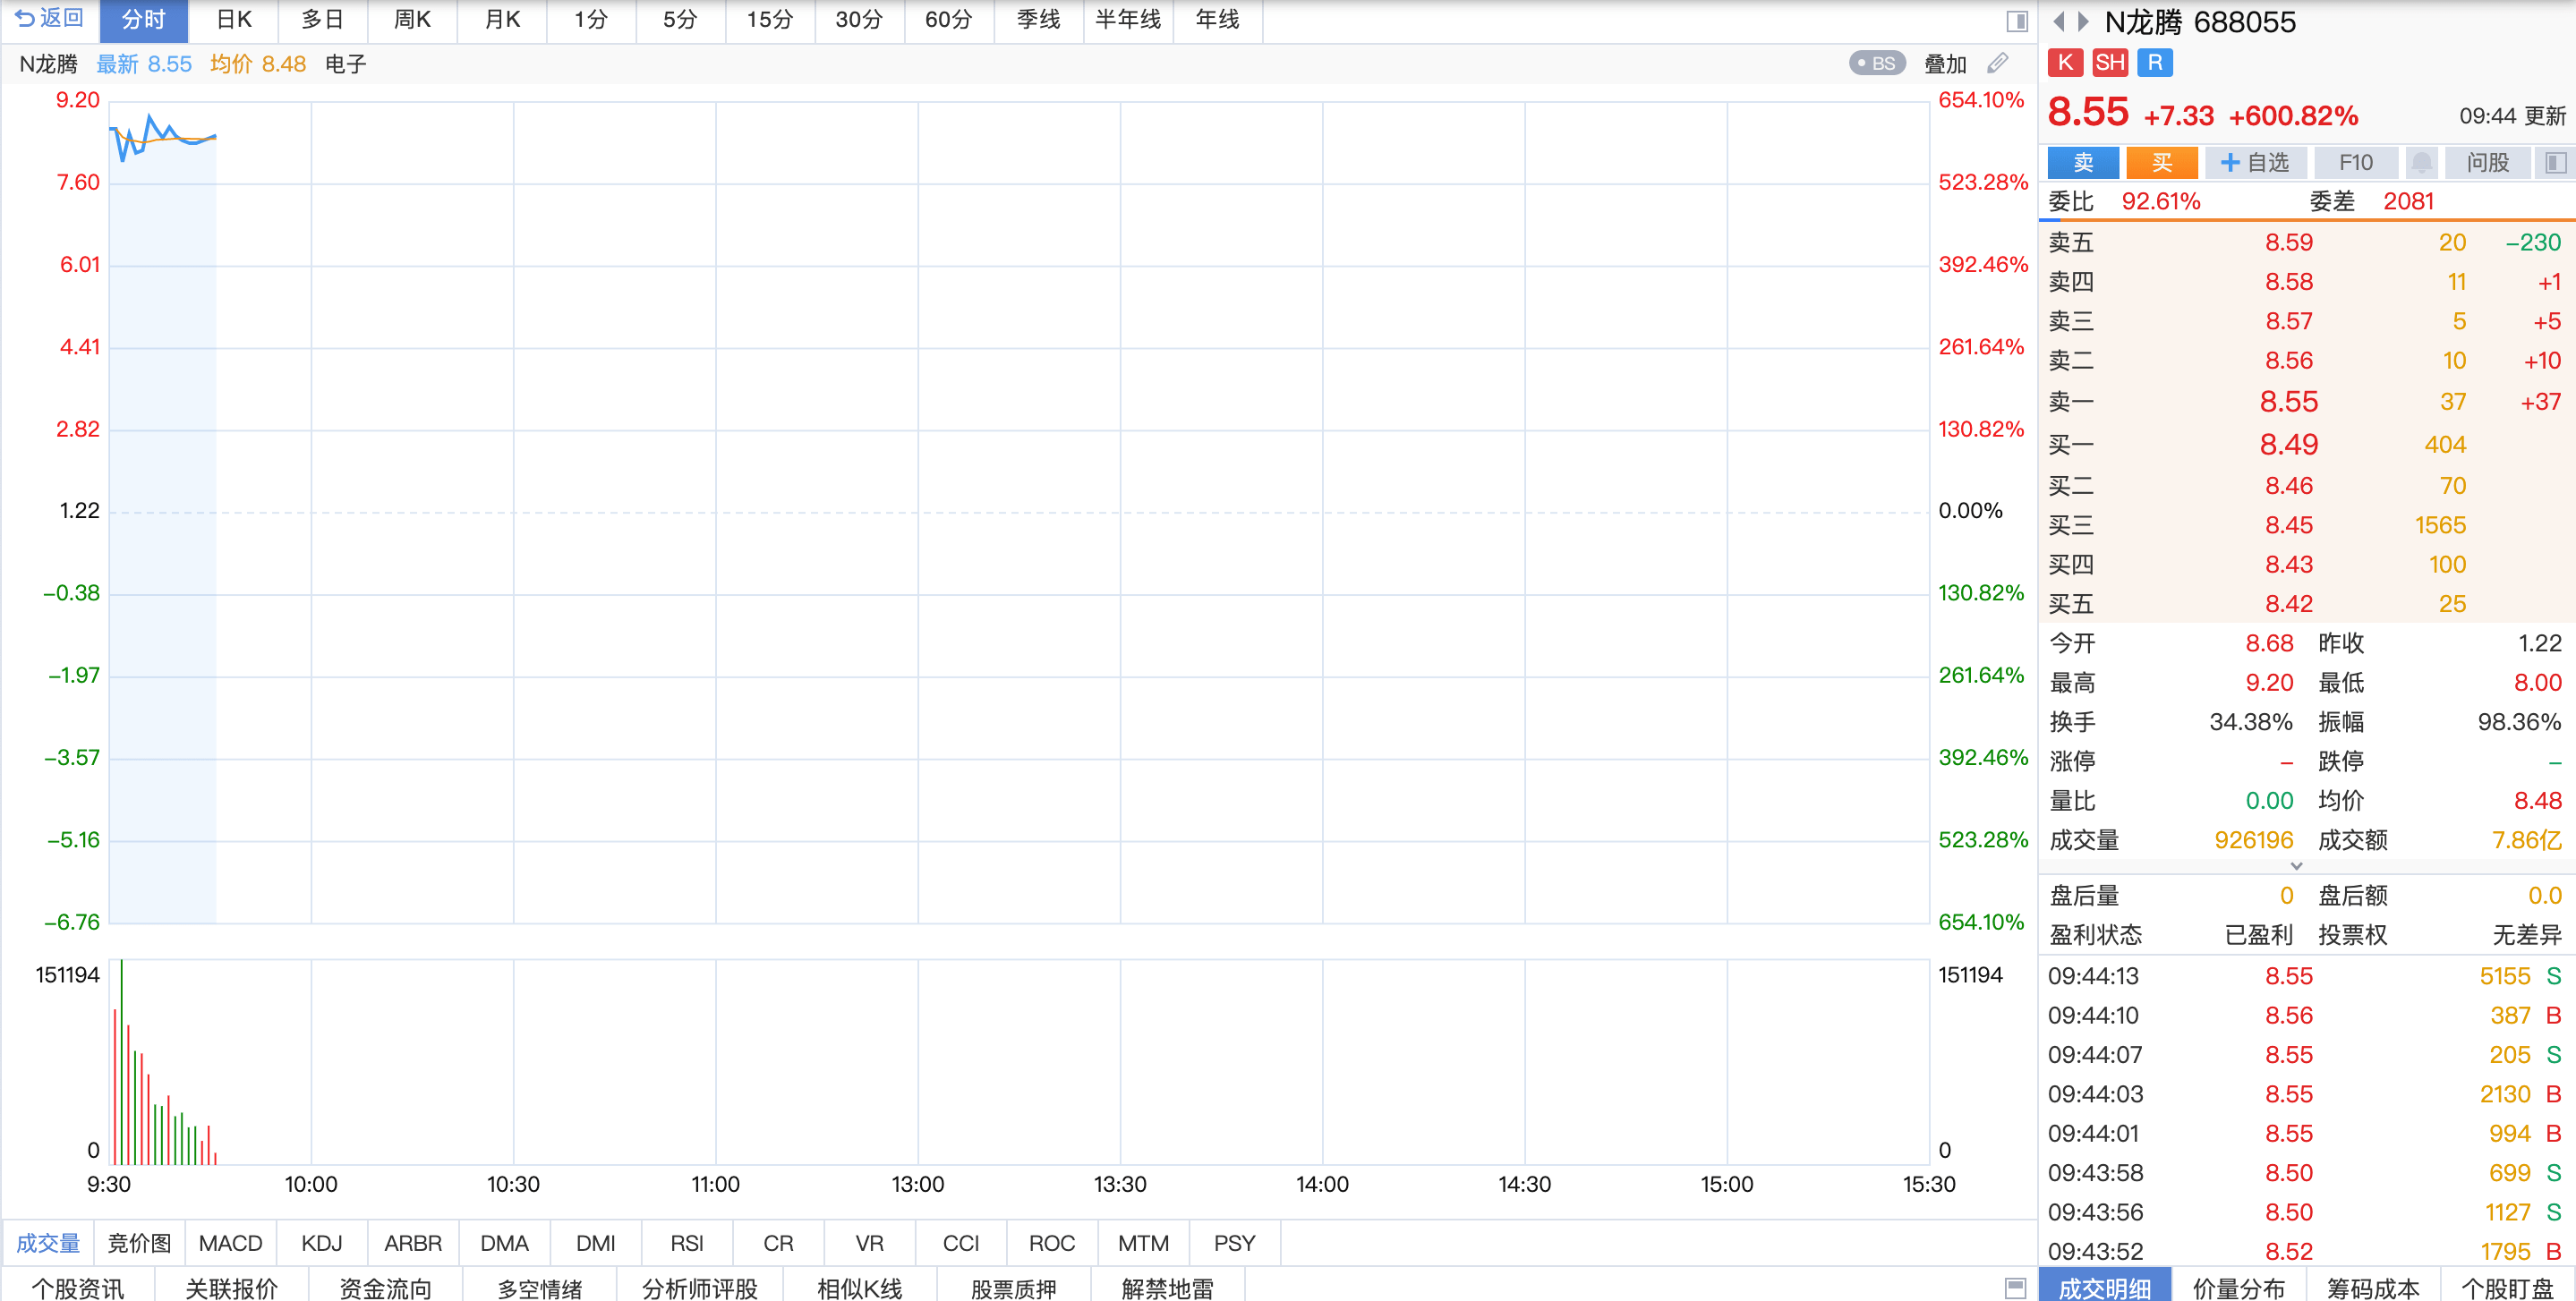This screenshot has height=1301, width=2576.
Task: Switch to the 日K daily candlestick tab
Action: 233,20
